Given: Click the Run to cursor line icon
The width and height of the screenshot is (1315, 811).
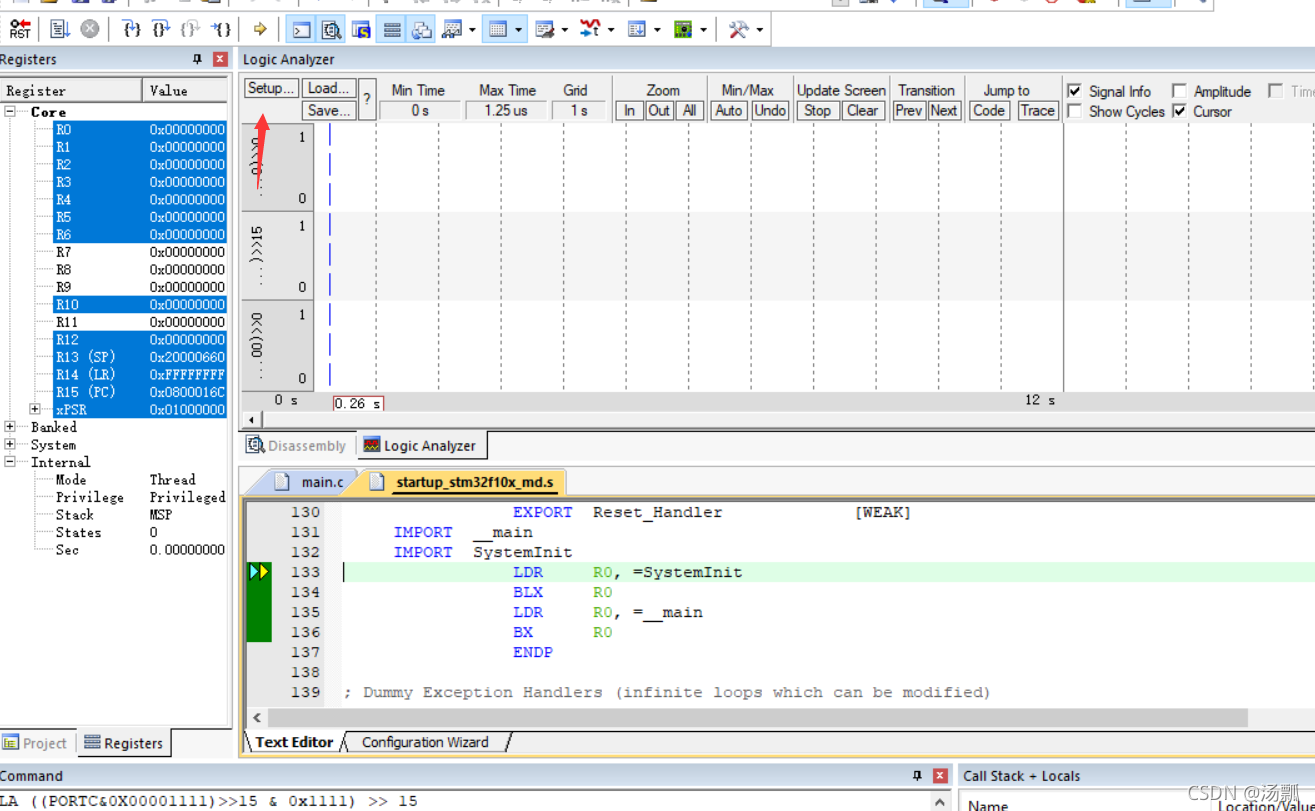Looking at the screenshot, I should 221,29.
